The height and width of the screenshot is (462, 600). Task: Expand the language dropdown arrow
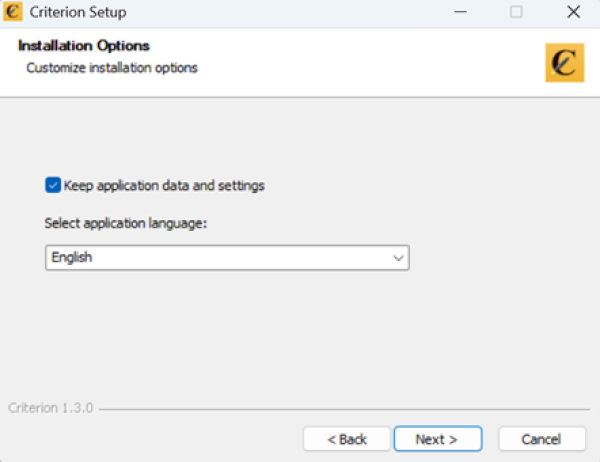pos(399,258)
